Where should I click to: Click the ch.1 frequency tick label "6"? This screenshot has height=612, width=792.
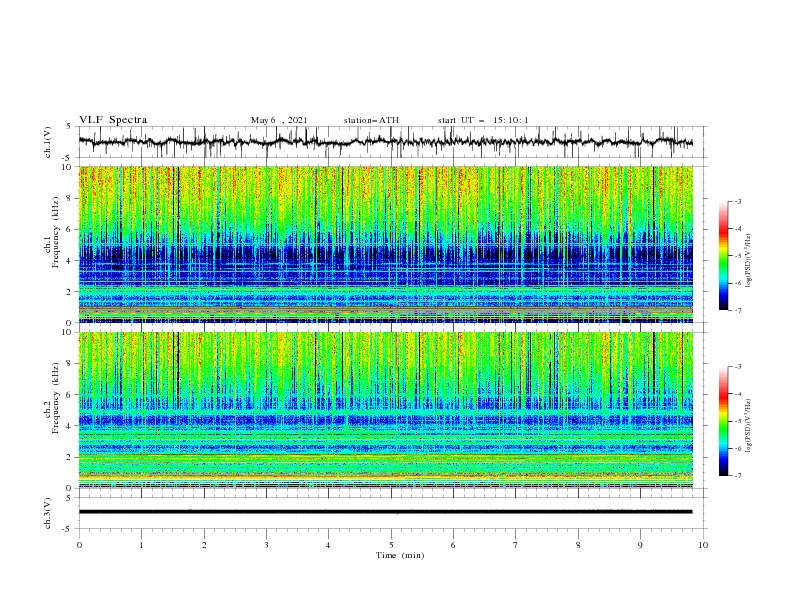69,229
